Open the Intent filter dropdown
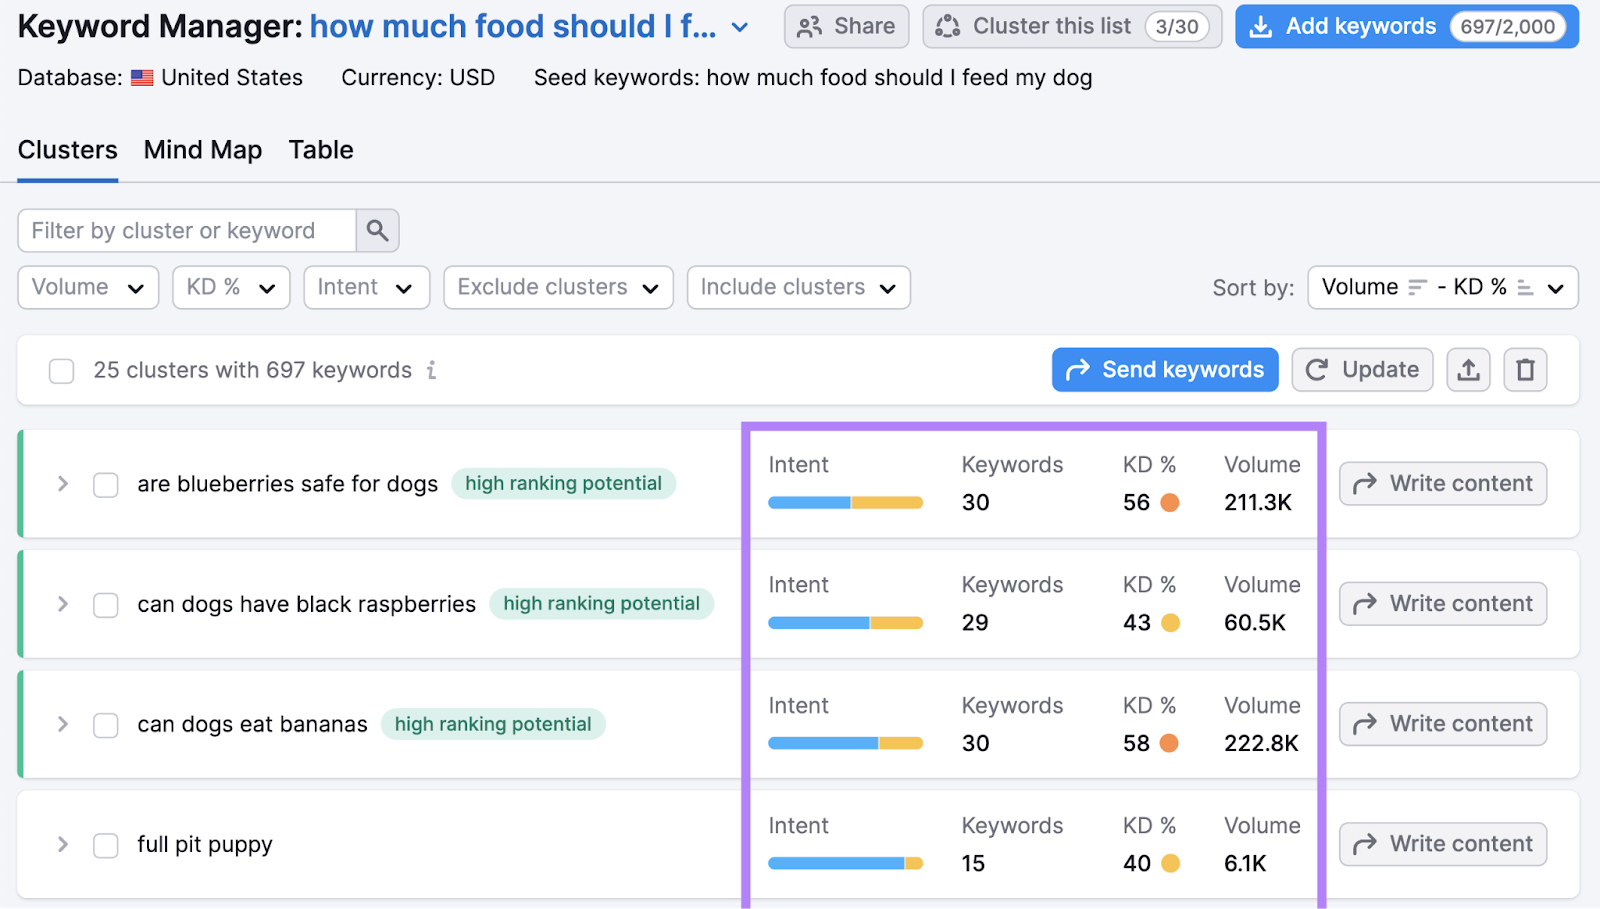 [x=366, y=288]
